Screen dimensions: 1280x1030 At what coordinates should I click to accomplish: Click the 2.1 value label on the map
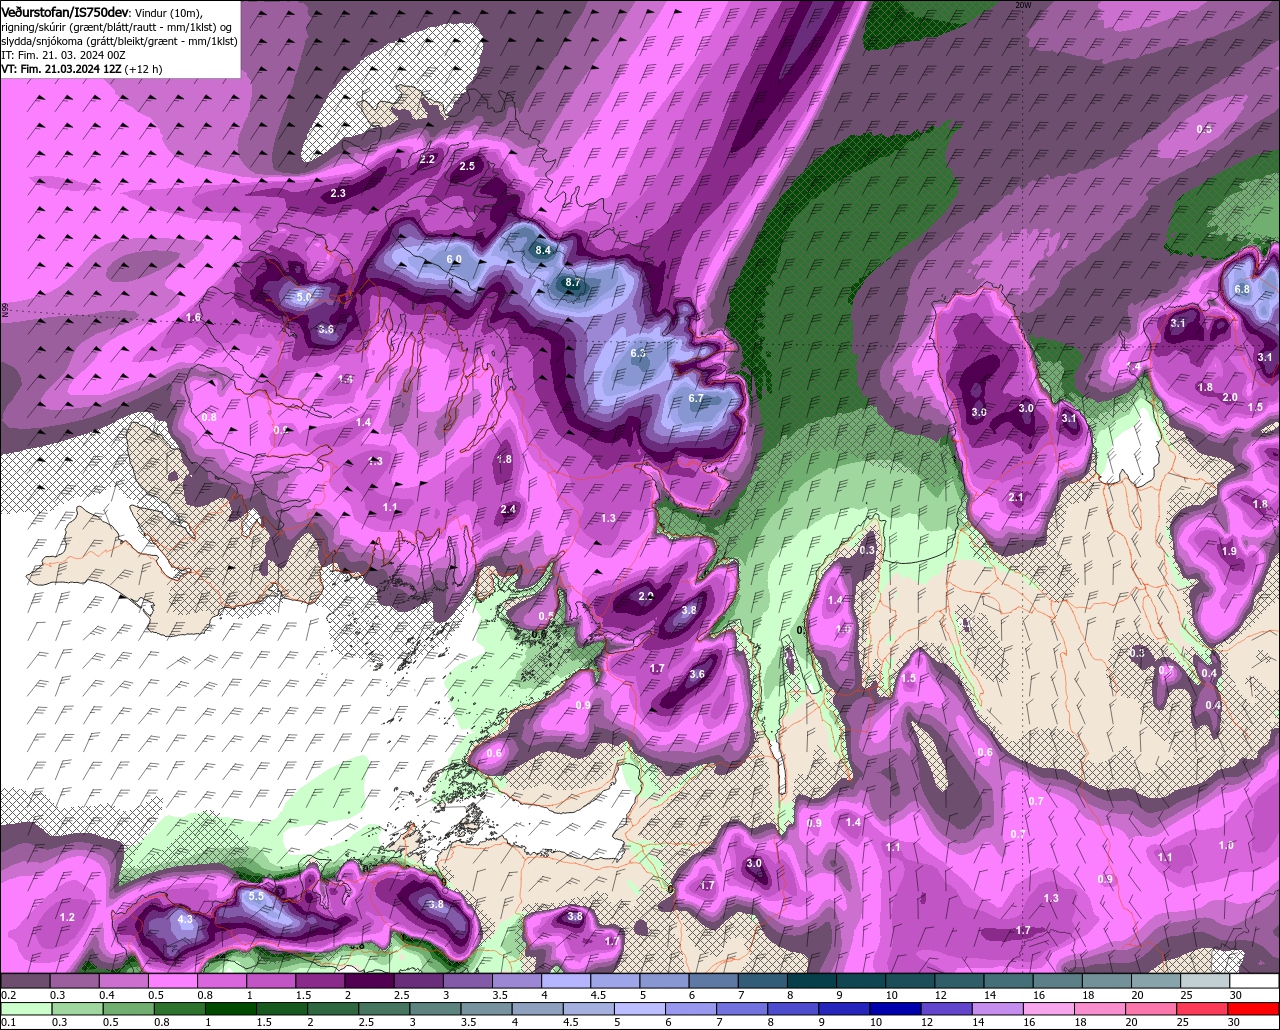pos(1017,497)
